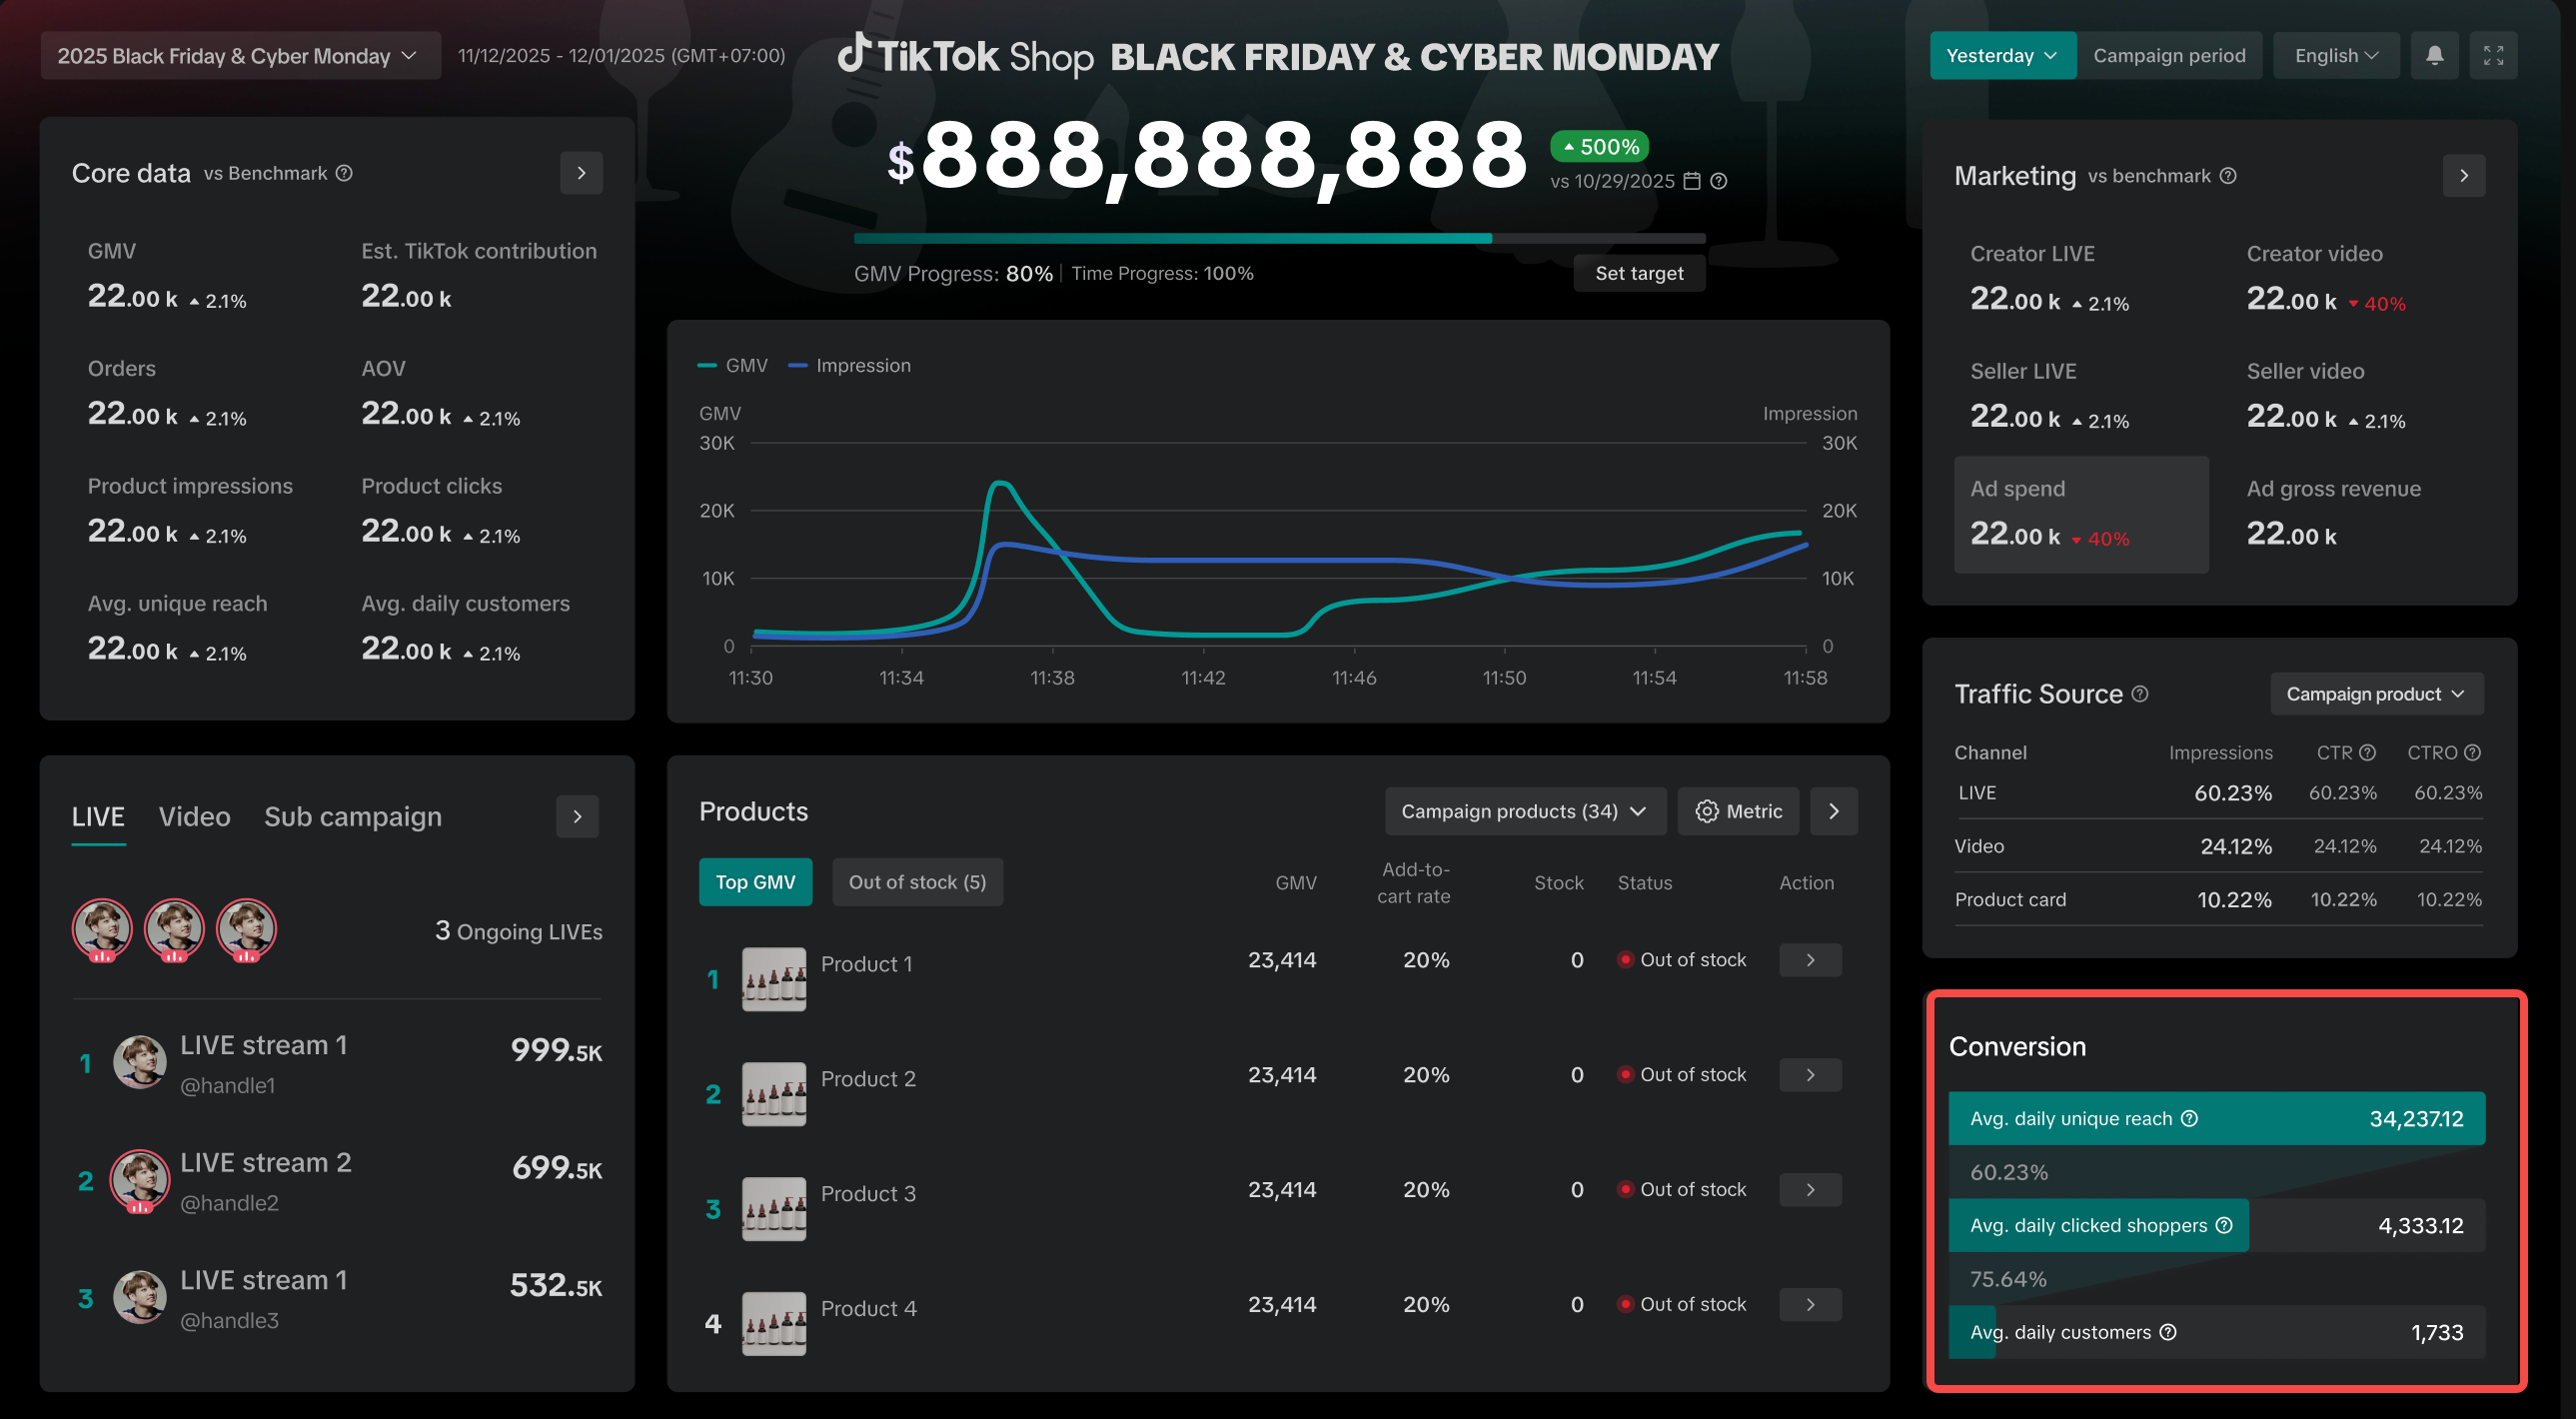This screenshot has height=1419, width=2576.
Task: Expand Campaign products (34) dropdown
Action: (x=1524, y=811)
